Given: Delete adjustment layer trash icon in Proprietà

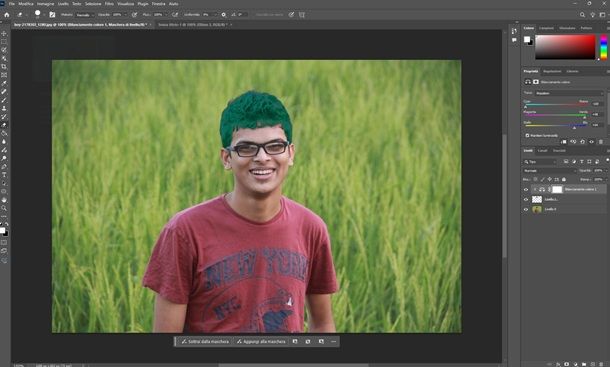Looking at the screenshot, I should point(601,142).
